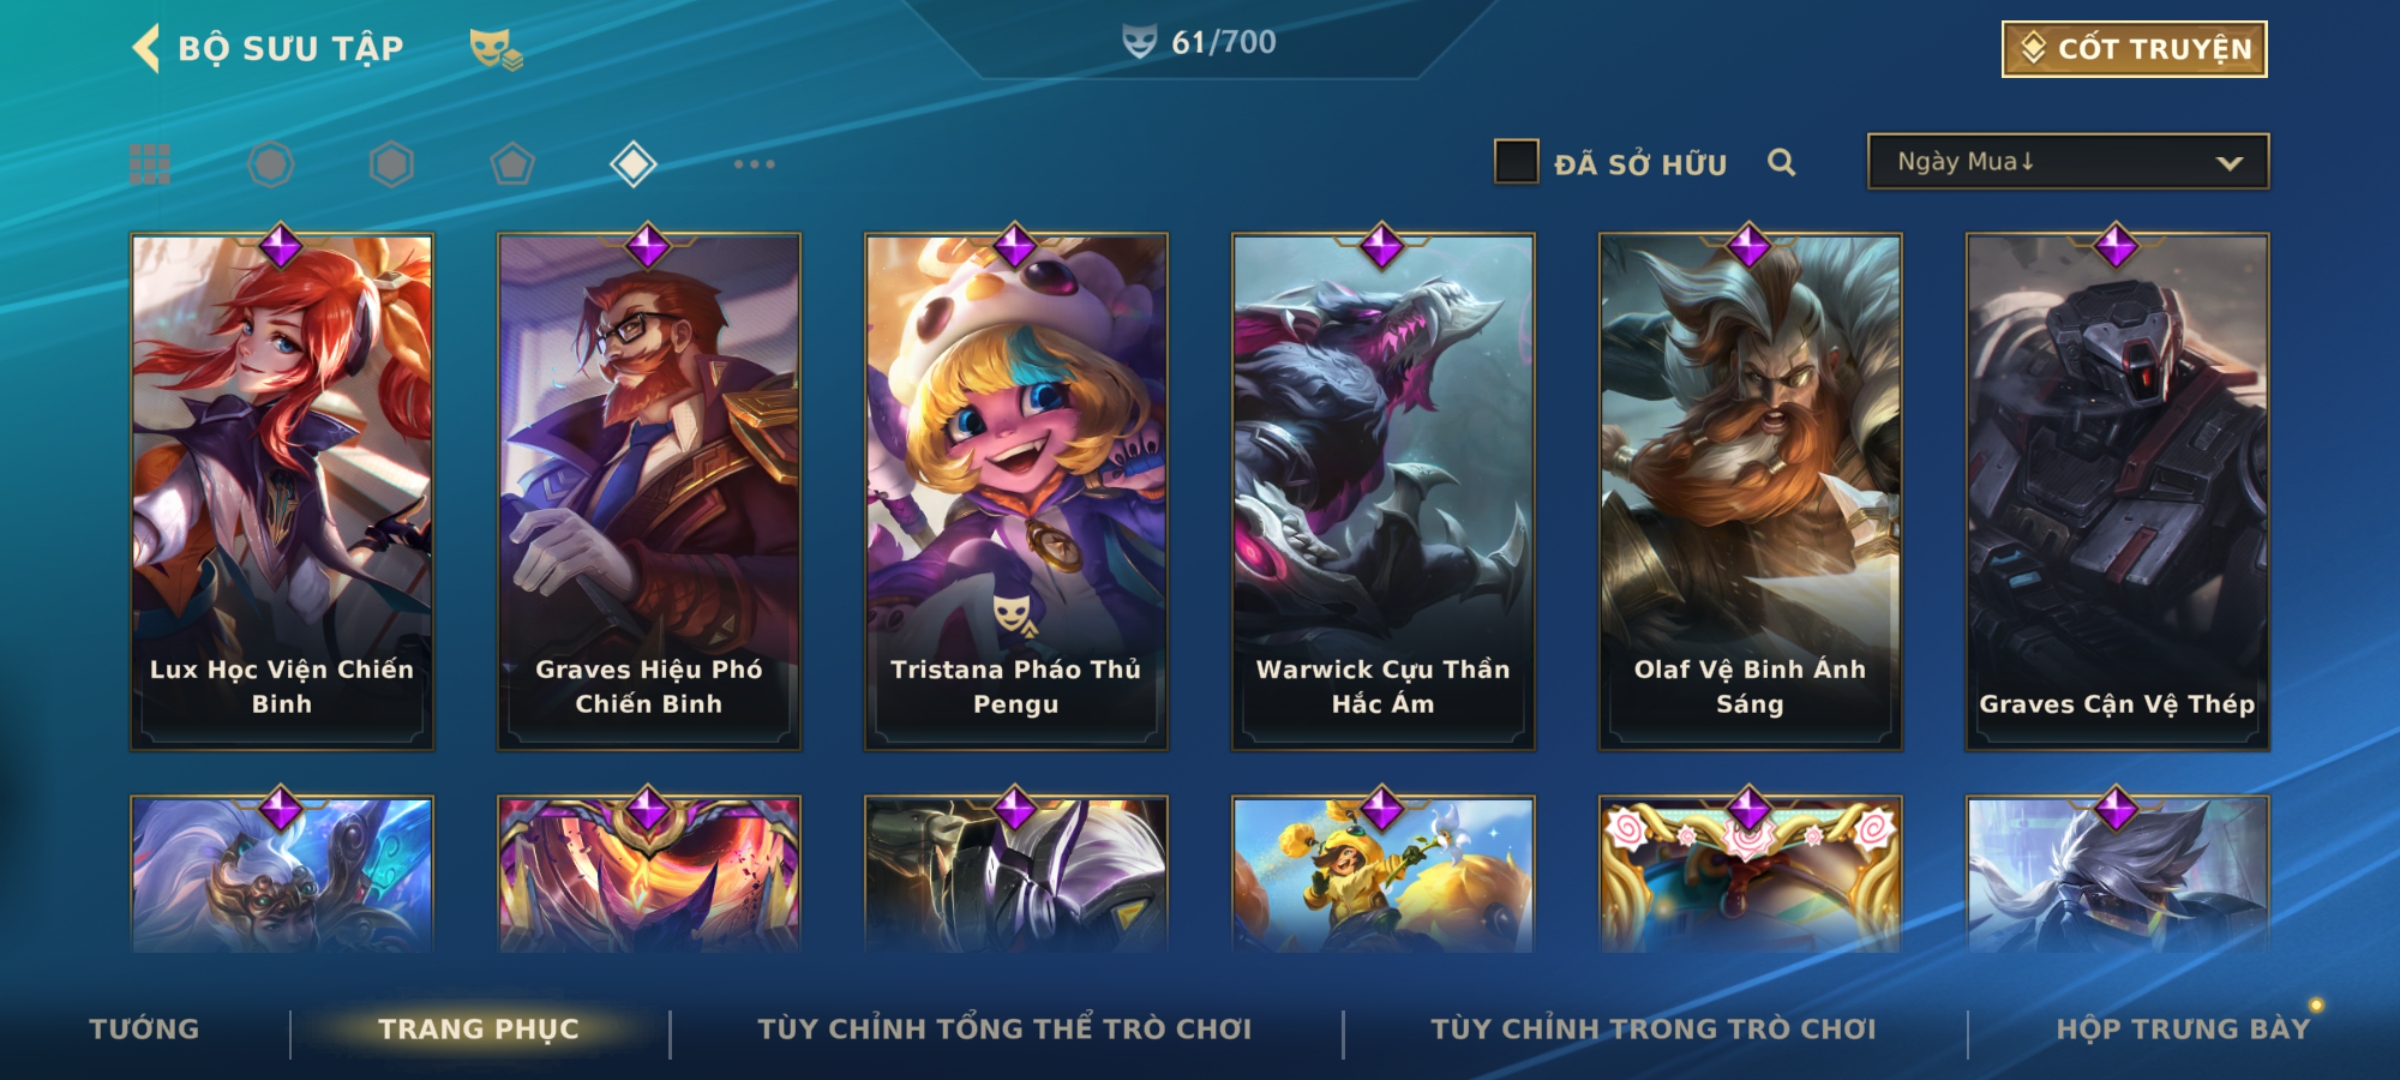Choose Warwick Cựu Thần Hắc Ám skin

pos(1383,491)
